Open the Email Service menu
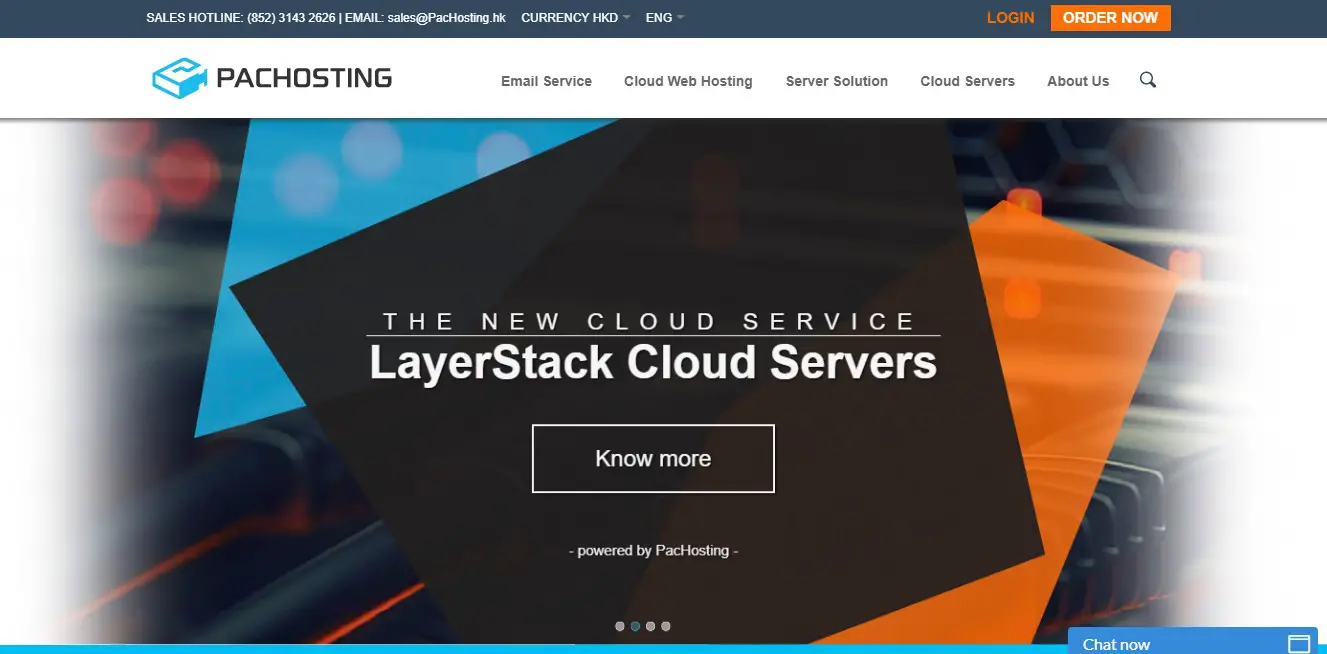1327x654 pixels. [x=546, y=81]
